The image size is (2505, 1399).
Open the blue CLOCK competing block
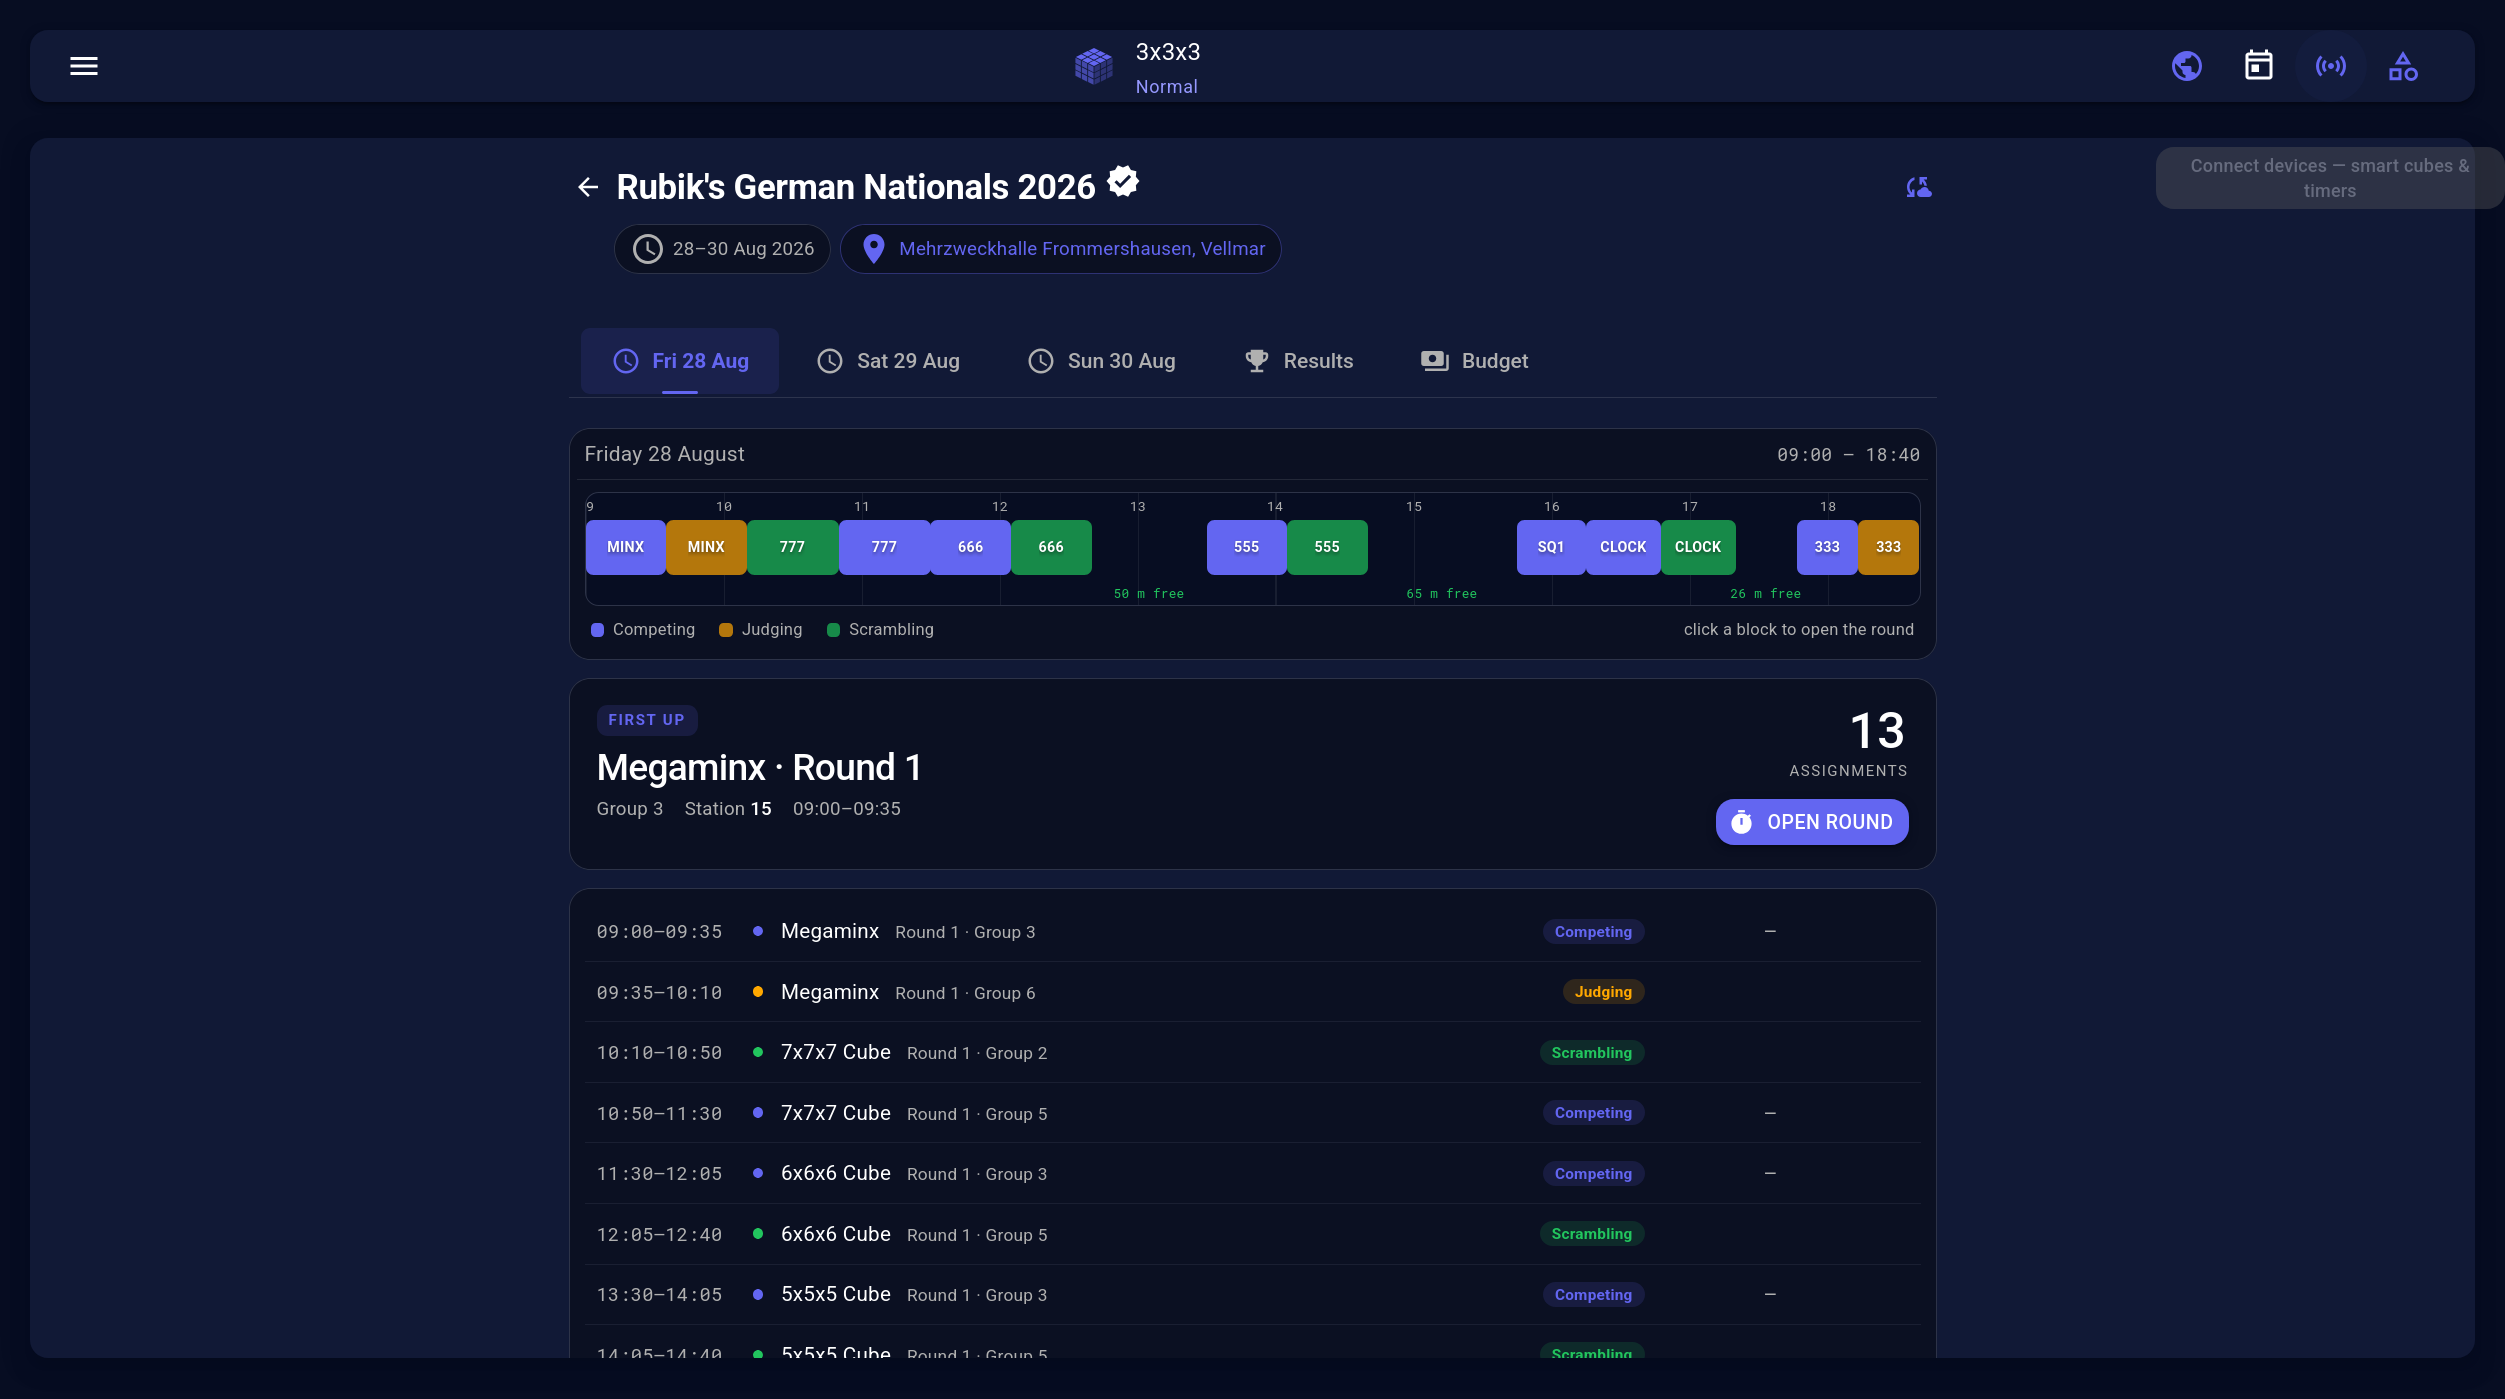click(x=1623, y=547)
